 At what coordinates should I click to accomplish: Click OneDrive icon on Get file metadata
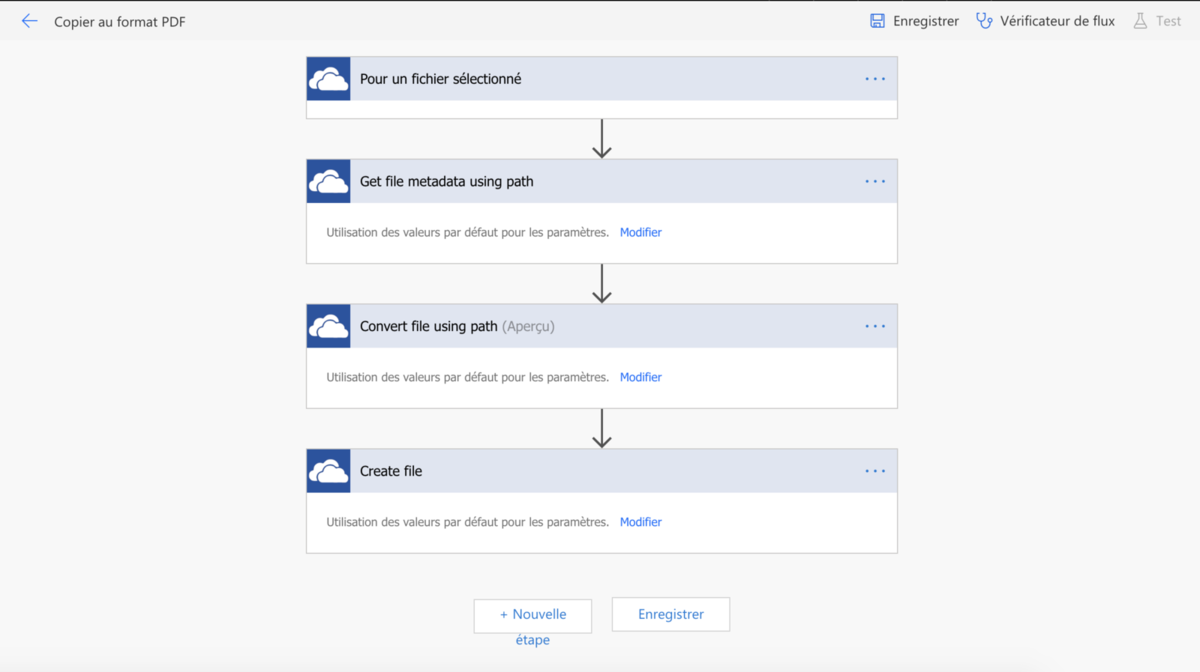tap(328, 182)
